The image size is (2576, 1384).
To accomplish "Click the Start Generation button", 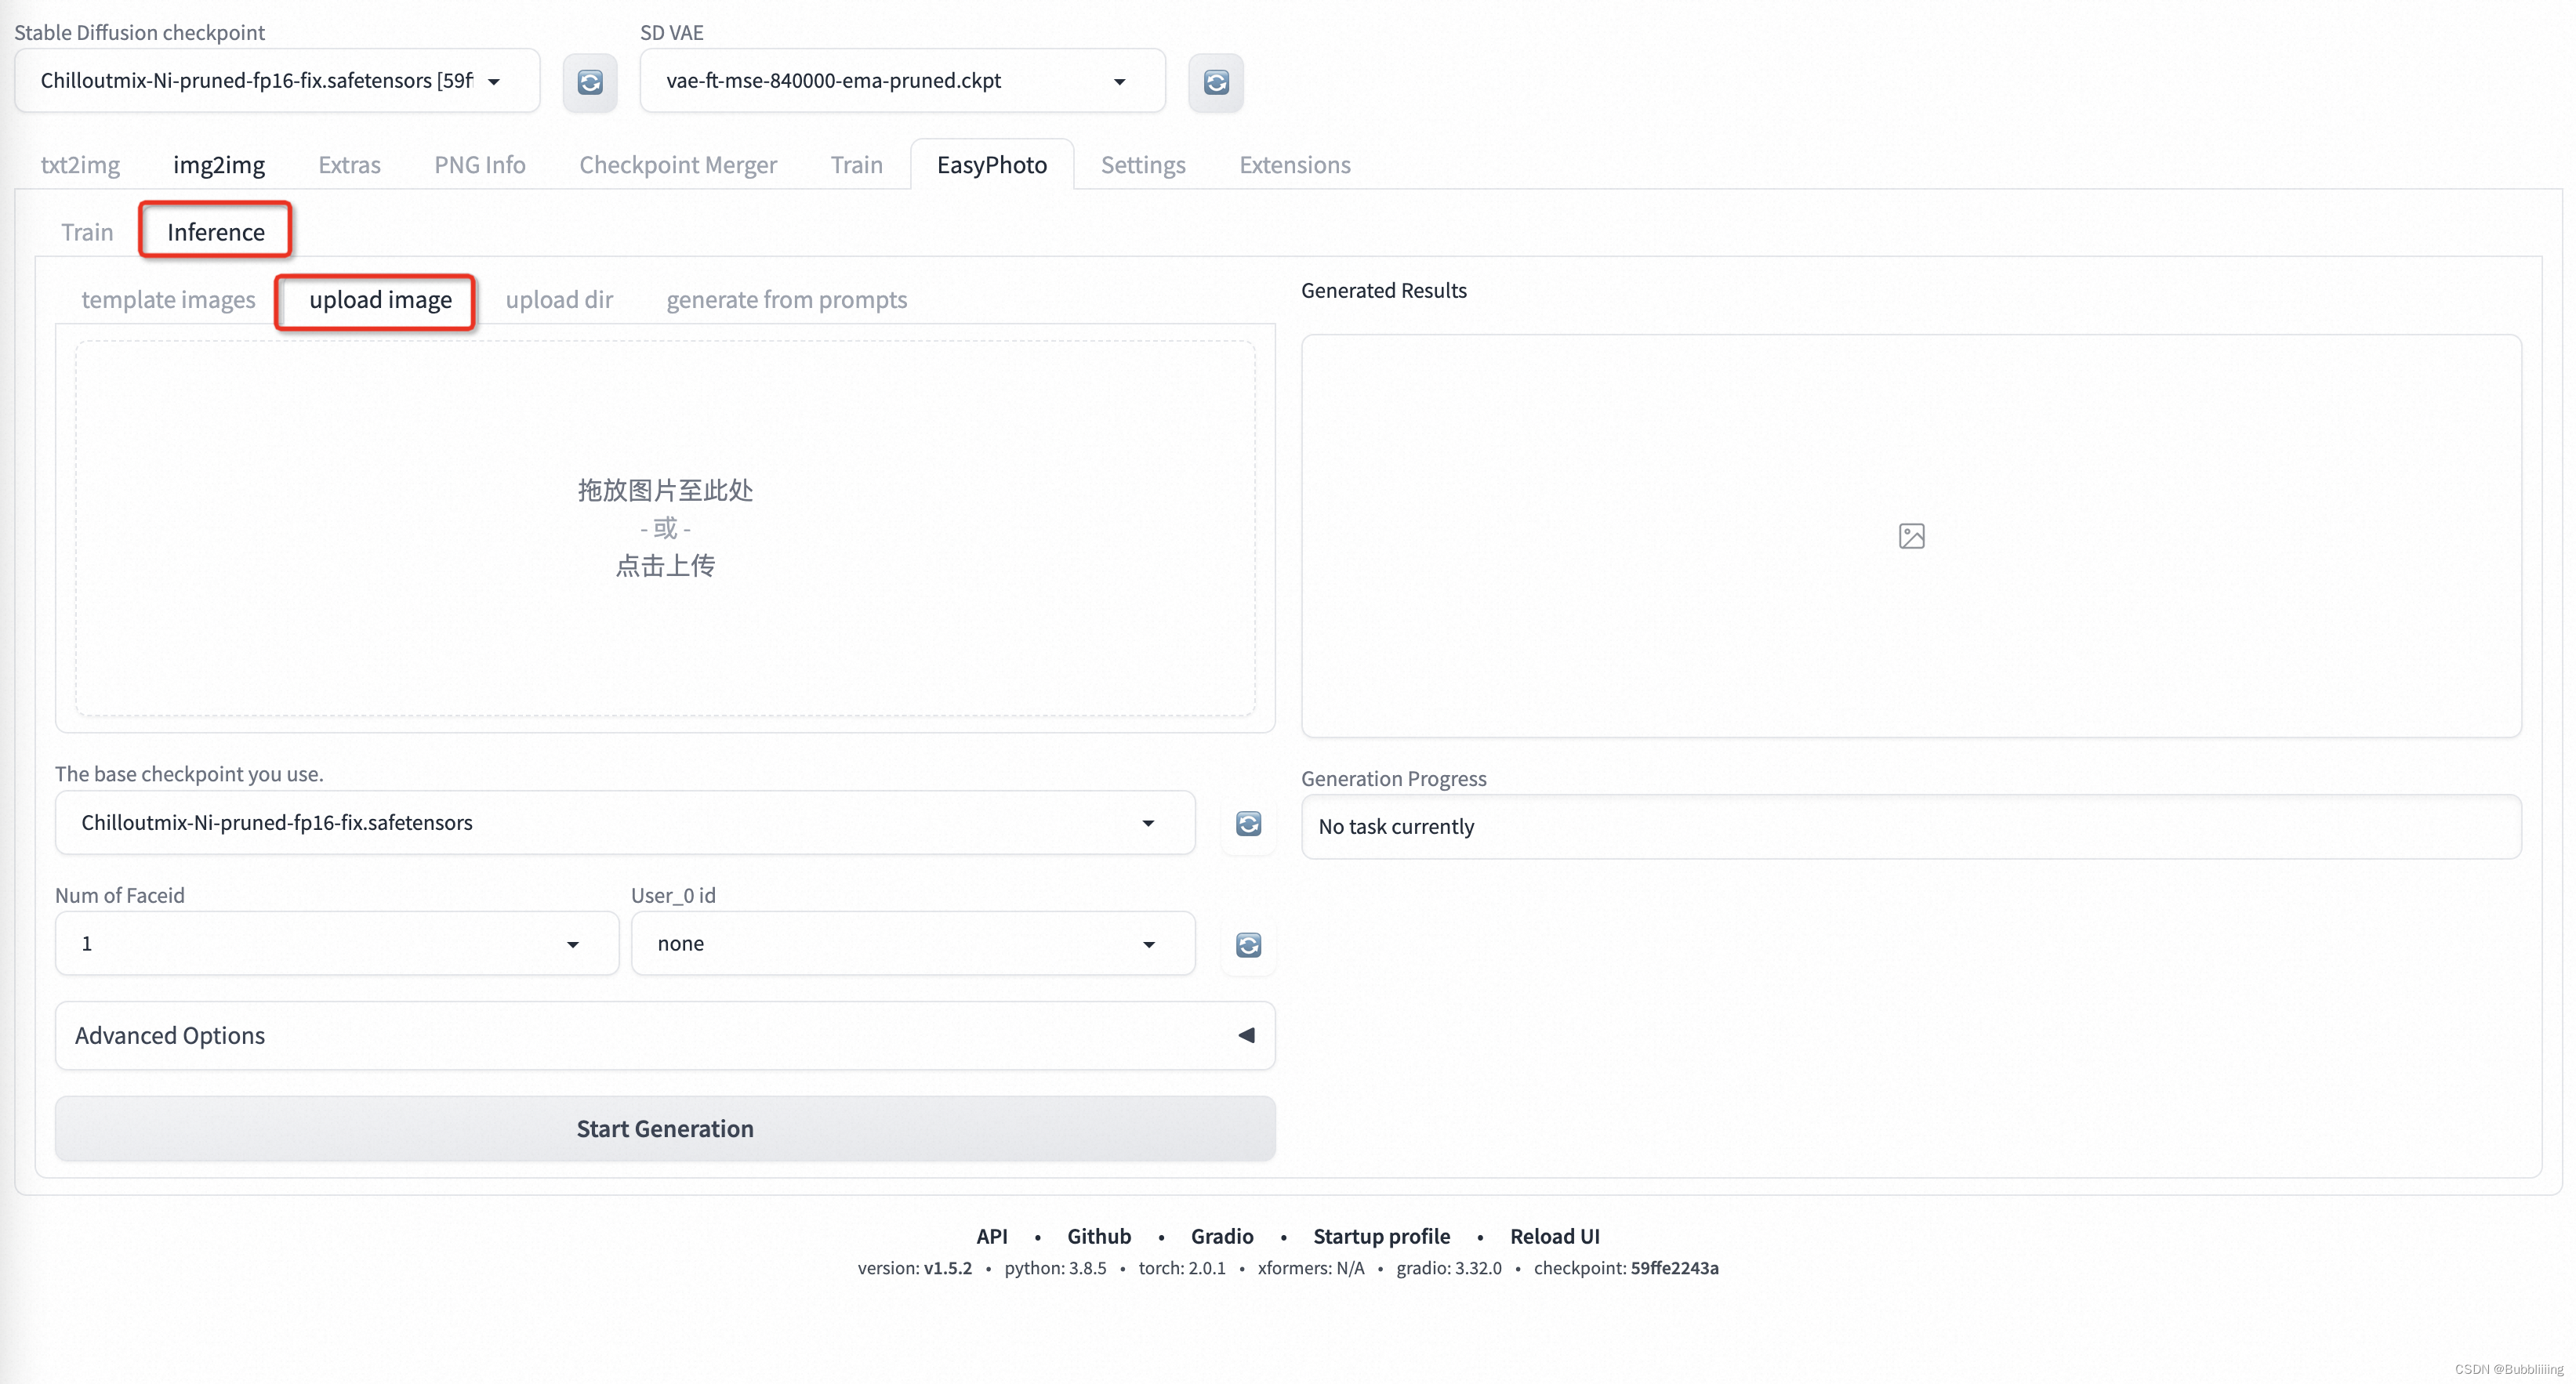I will [665, 1127].
